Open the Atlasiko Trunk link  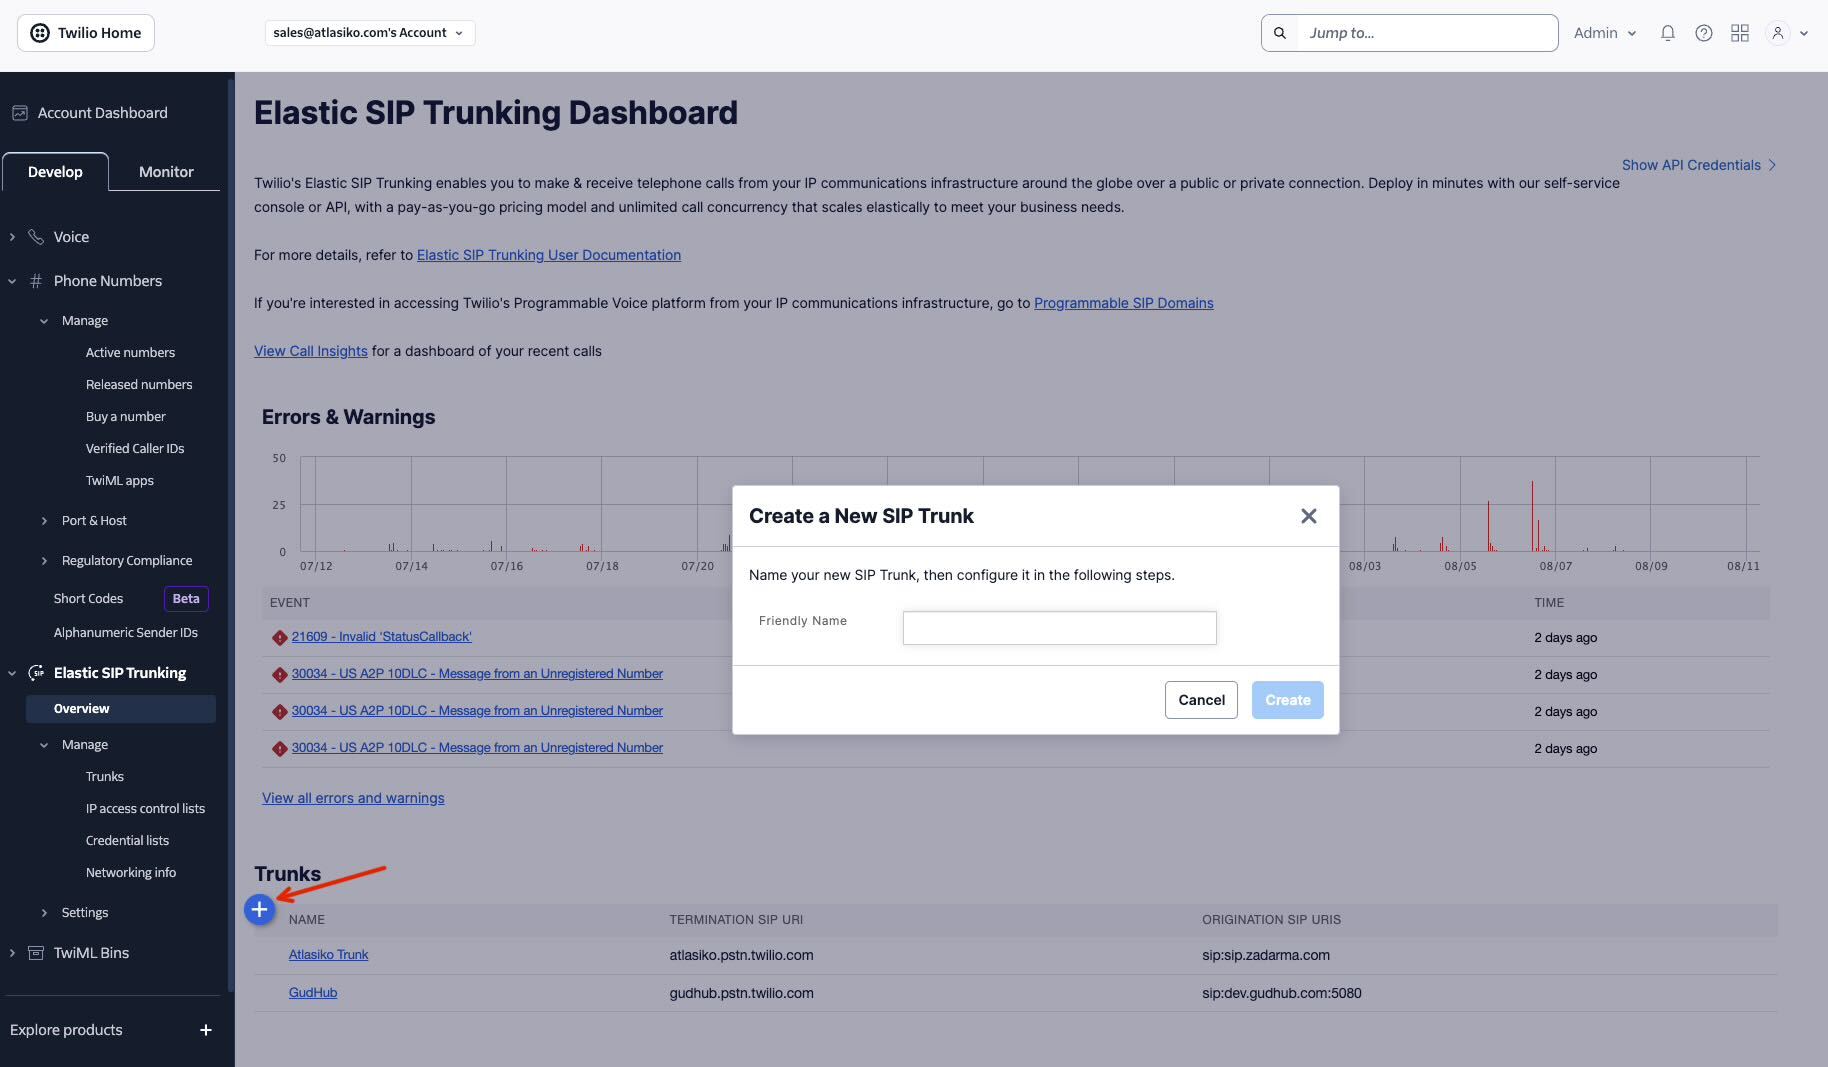329,955
